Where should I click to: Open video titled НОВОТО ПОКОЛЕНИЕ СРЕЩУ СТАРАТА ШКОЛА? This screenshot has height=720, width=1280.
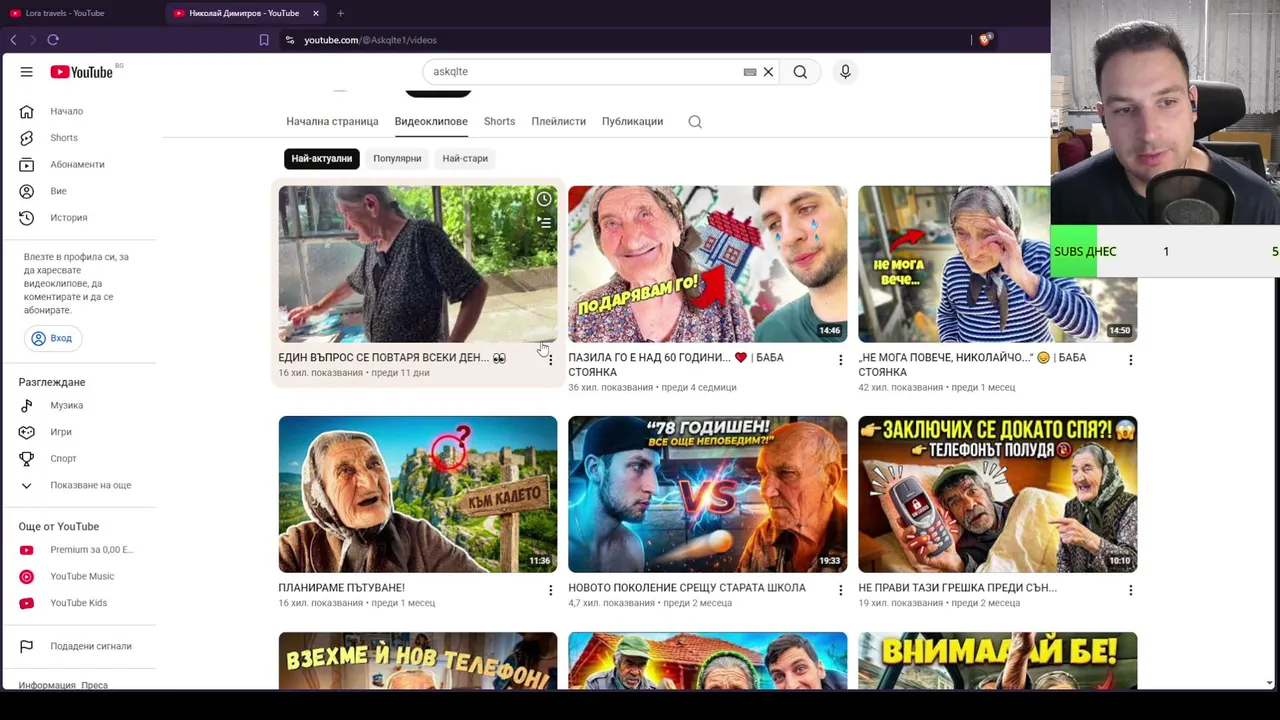687,588
